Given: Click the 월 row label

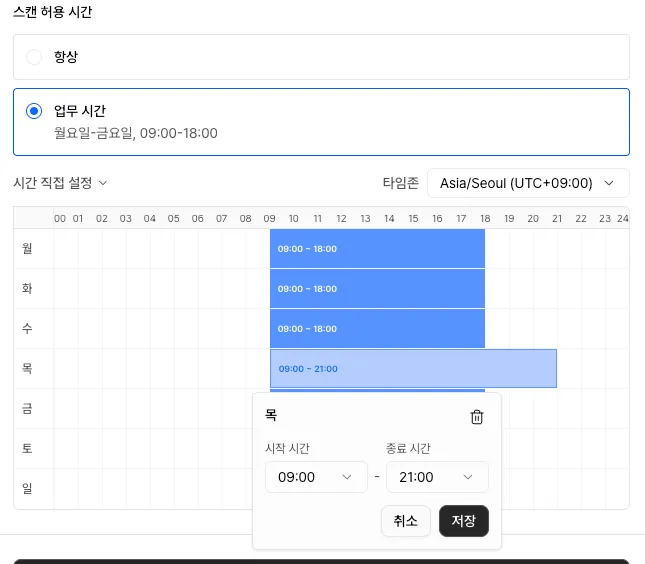Looking at the screenshot, I should coord(27,249).
